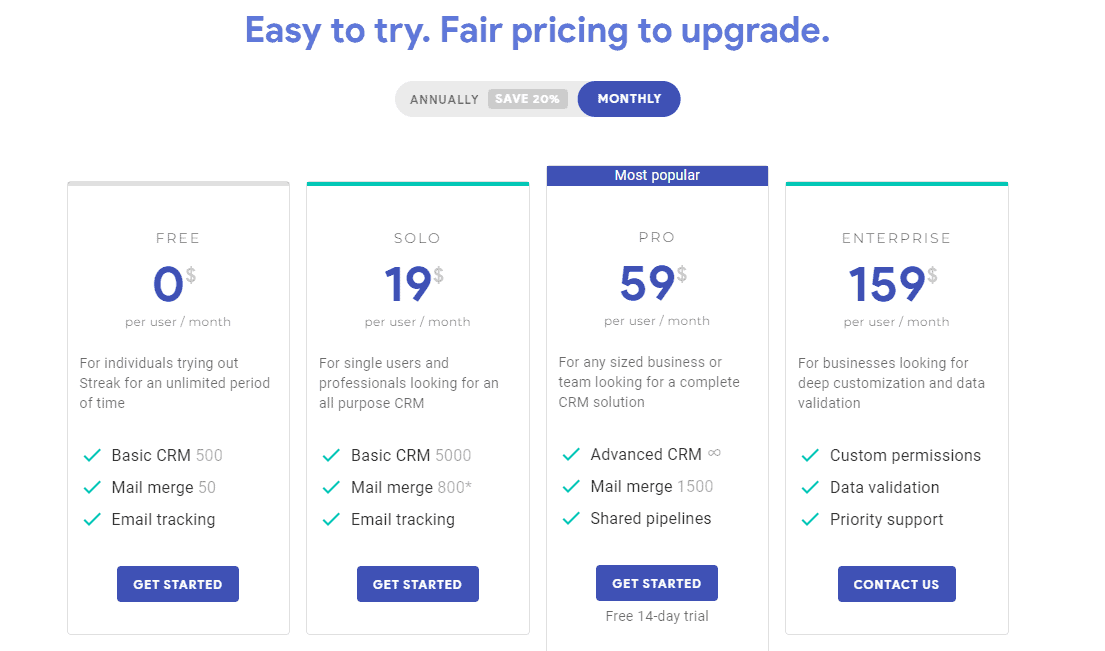Screen dimensions: 1105x651
Task: Click GET STARTED under the Solo plan
Action: 417,583
